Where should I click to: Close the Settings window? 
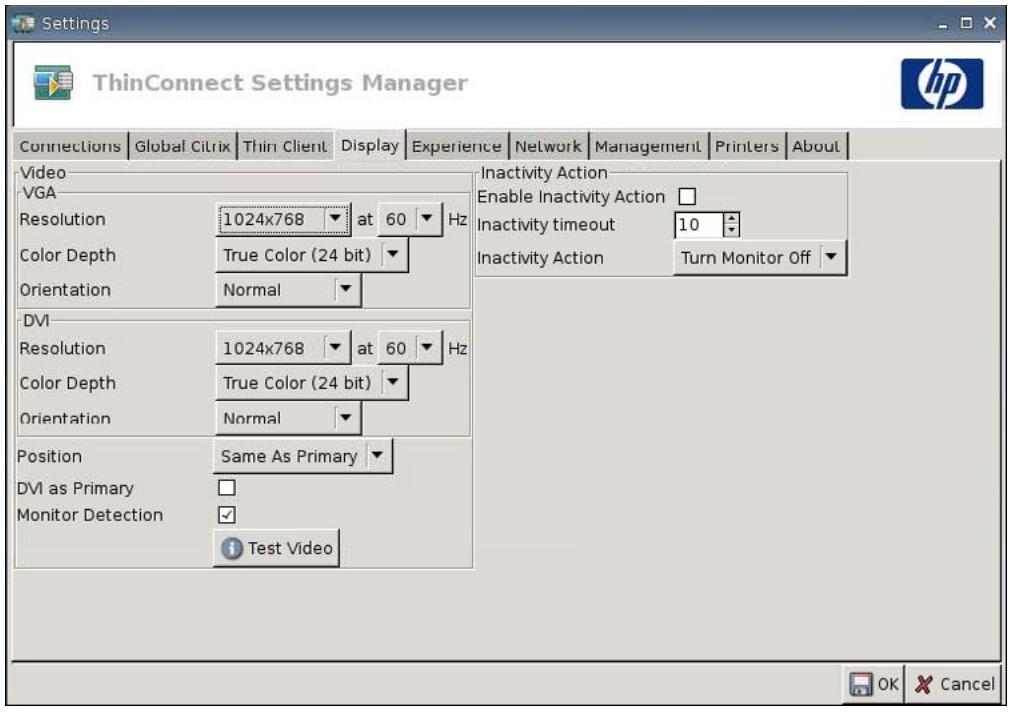pyautogui.click(x=990, y=23)
